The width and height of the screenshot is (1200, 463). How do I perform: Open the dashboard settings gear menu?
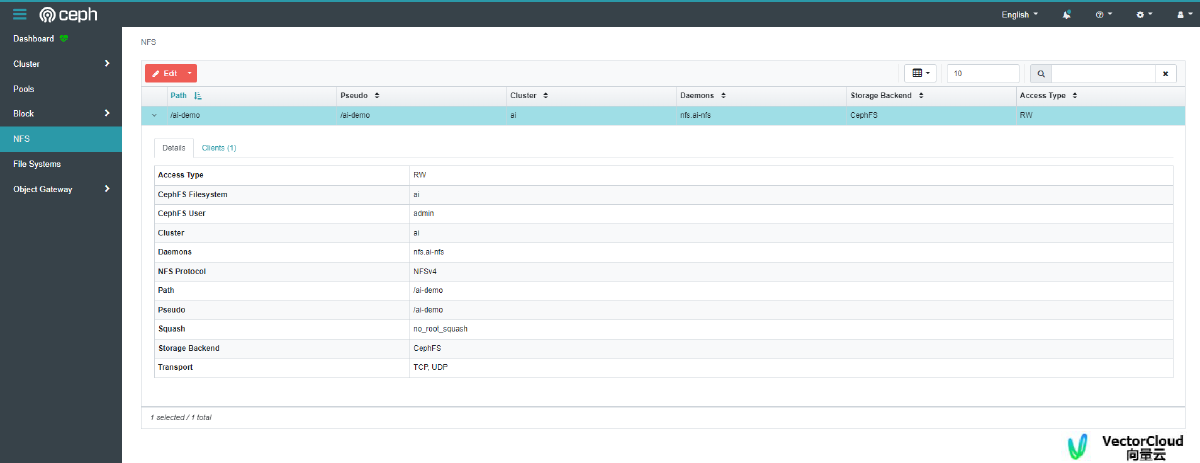(1145, 14)
